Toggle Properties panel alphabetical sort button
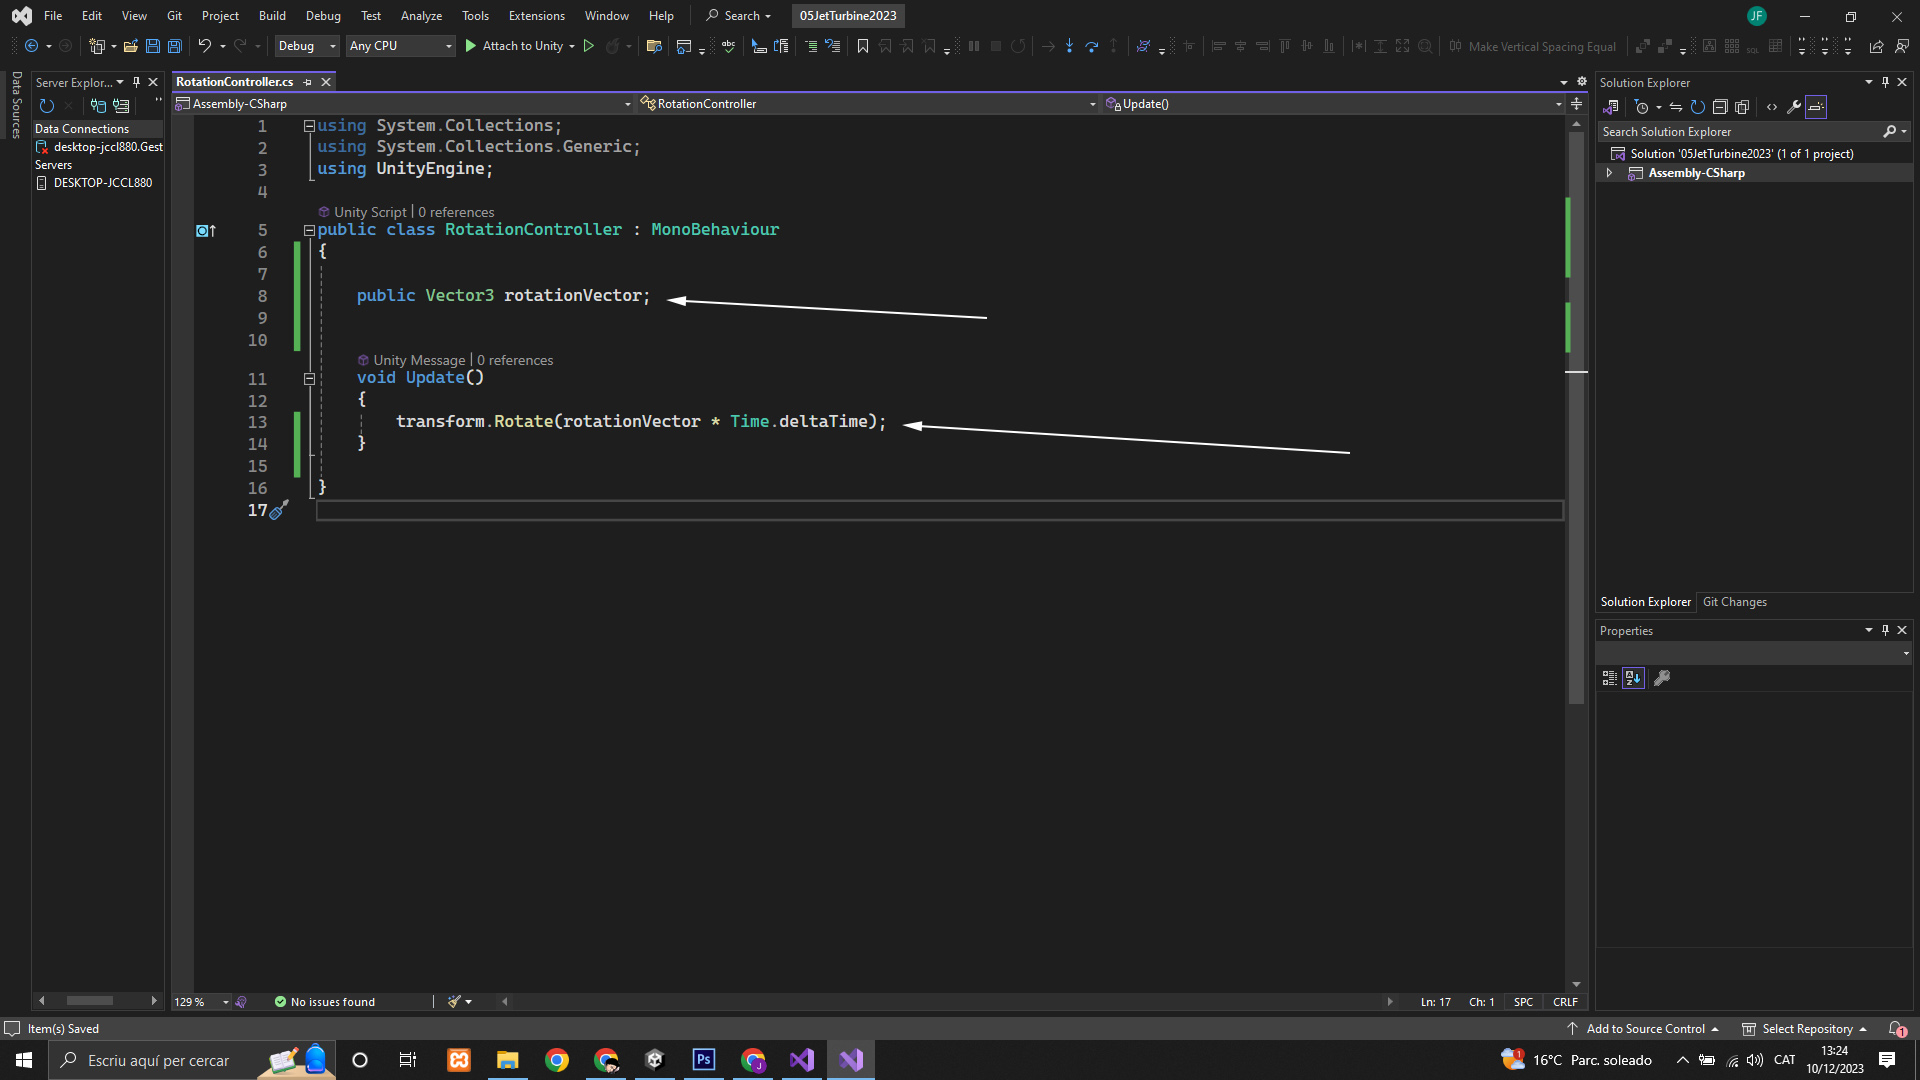Viewport: 1920px width, 1080px height. pyautogui.click(x=1633, y=678)
